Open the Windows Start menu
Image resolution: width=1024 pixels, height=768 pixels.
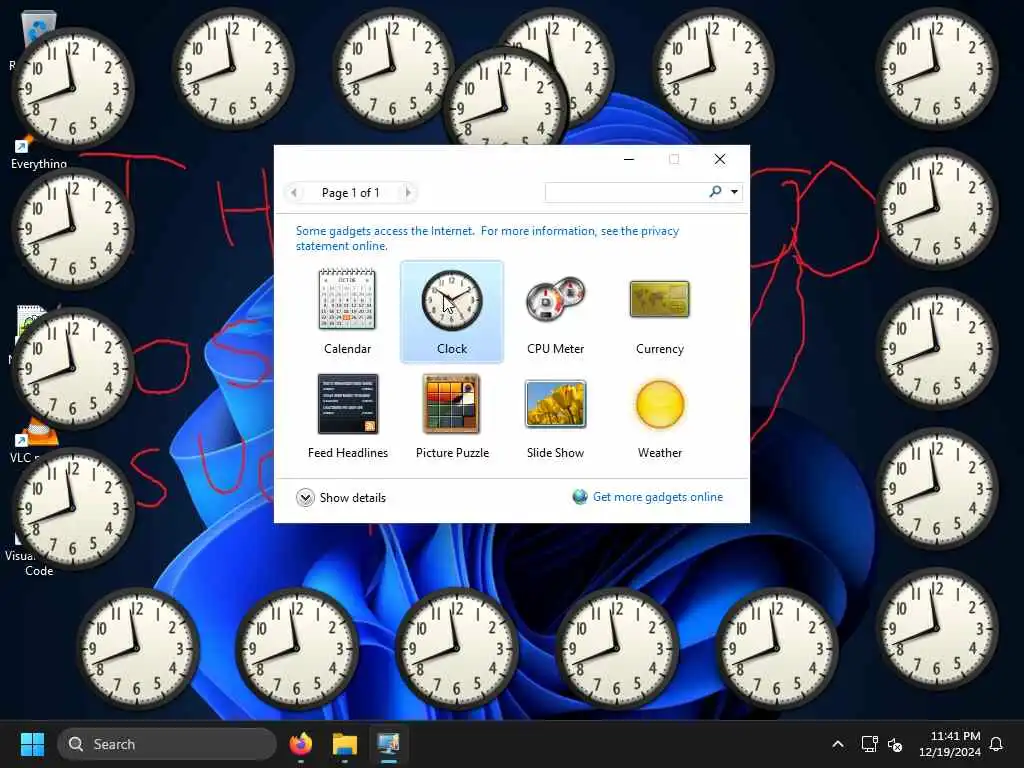click(x=32, y=744)
